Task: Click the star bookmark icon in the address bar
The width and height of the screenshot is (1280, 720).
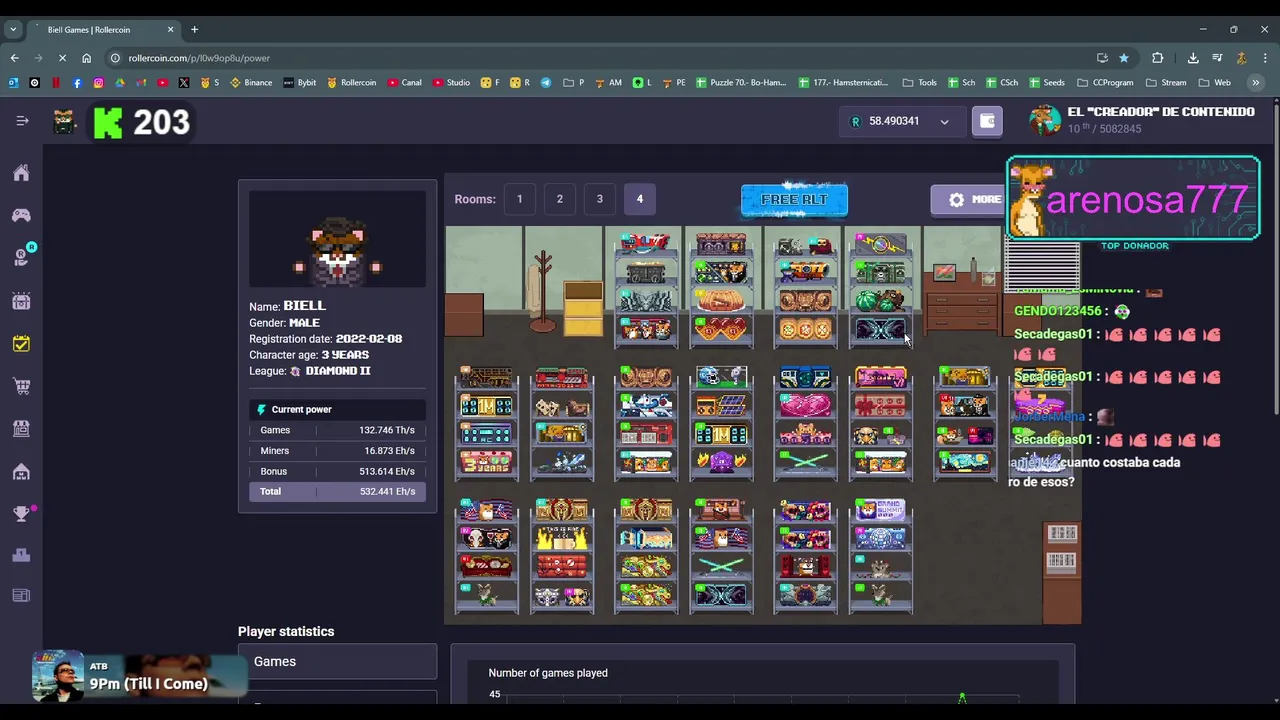Action: coord(1124,58)
